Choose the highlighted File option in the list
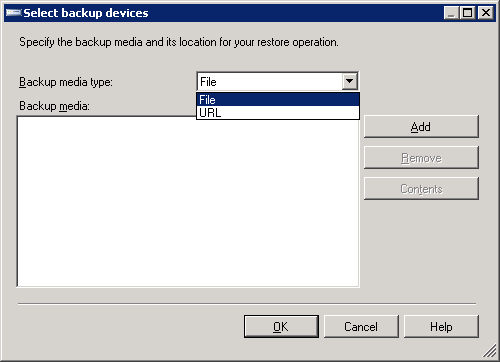 [278, 99]
